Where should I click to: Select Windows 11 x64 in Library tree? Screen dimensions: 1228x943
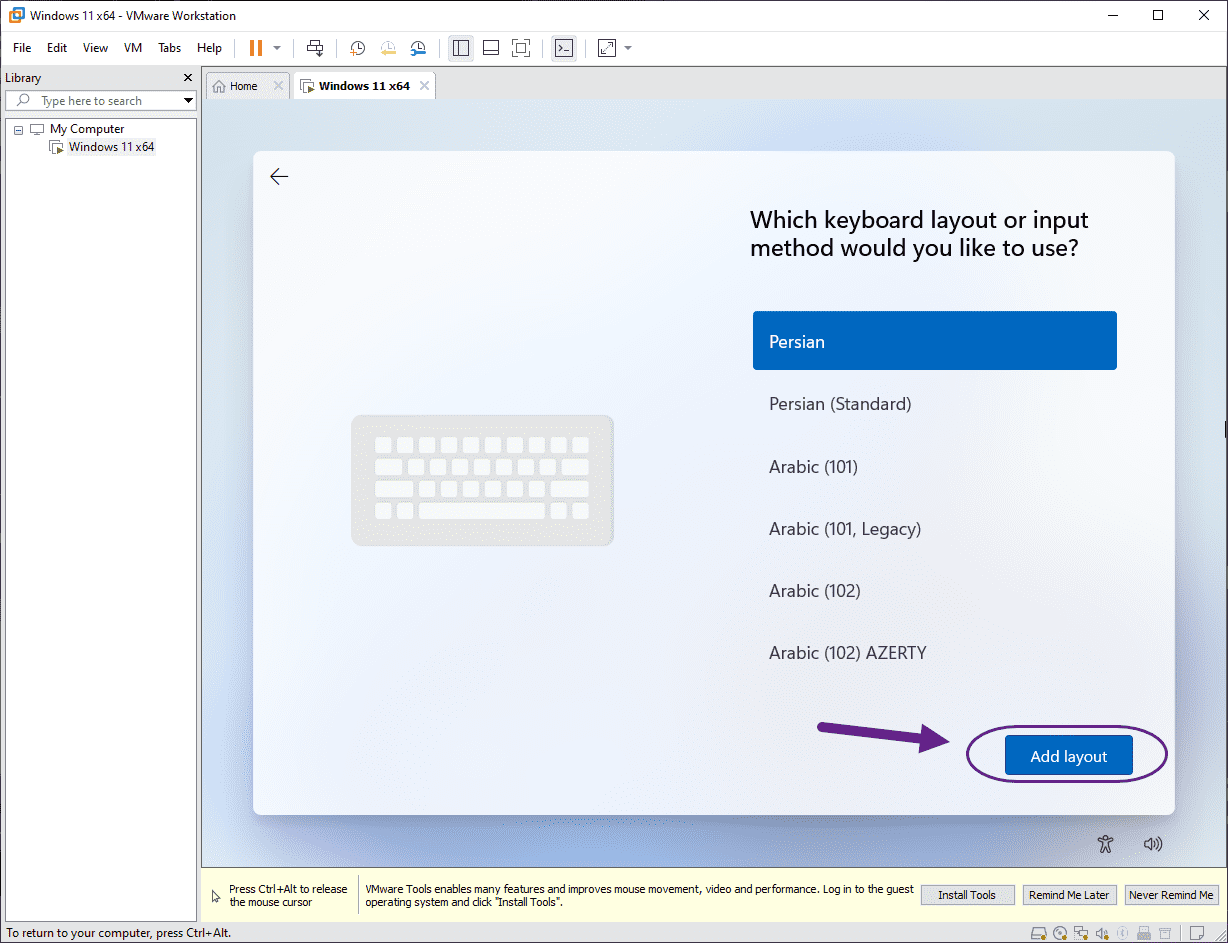tap(111, 147)
